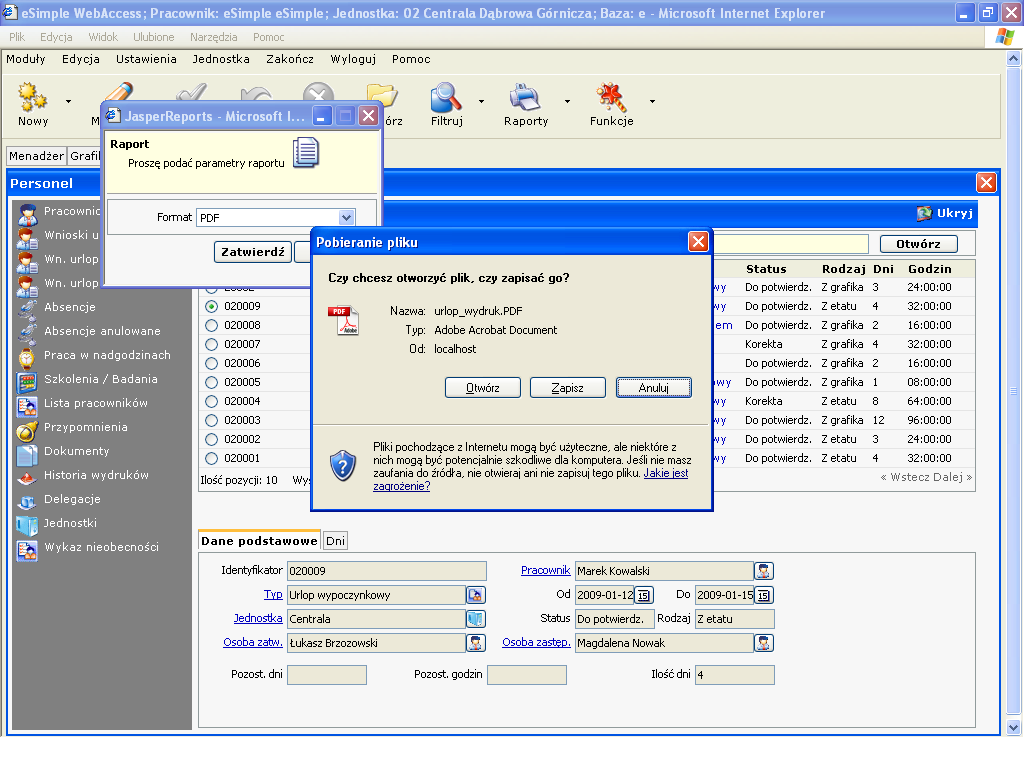Open the Funkcje wand tool
The width and height of the screenshot is (1024, 768).
(x=611, y=97)
